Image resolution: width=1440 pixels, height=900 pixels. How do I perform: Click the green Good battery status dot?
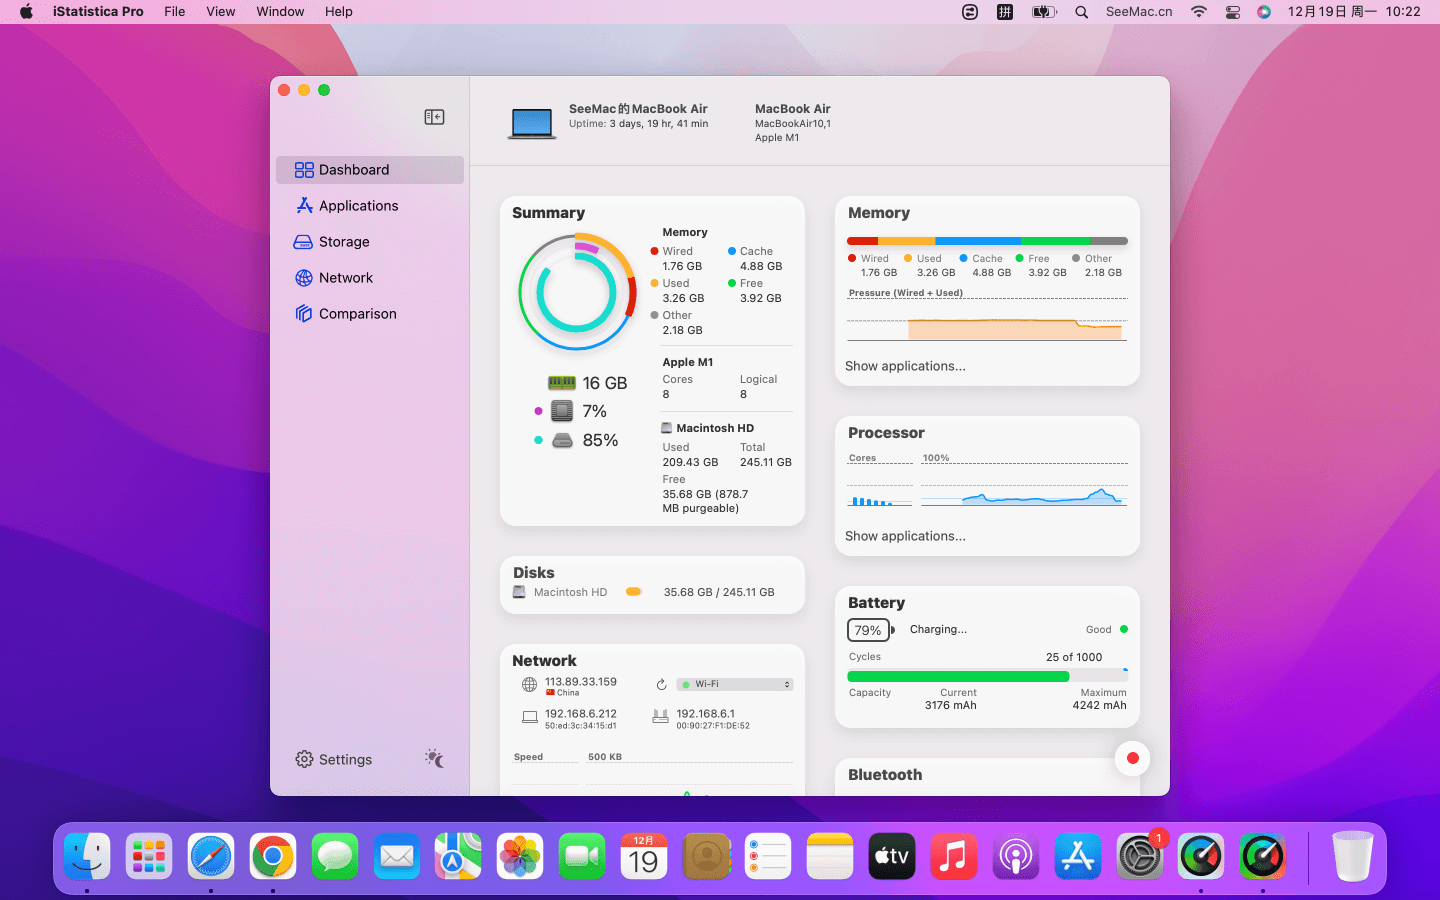click(1124, 630)
